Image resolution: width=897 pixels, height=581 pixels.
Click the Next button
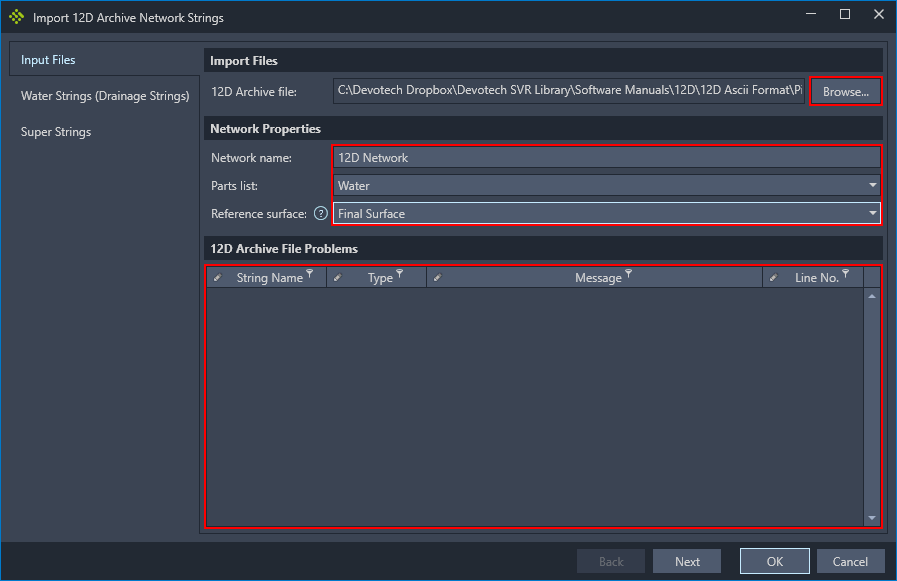687,562
